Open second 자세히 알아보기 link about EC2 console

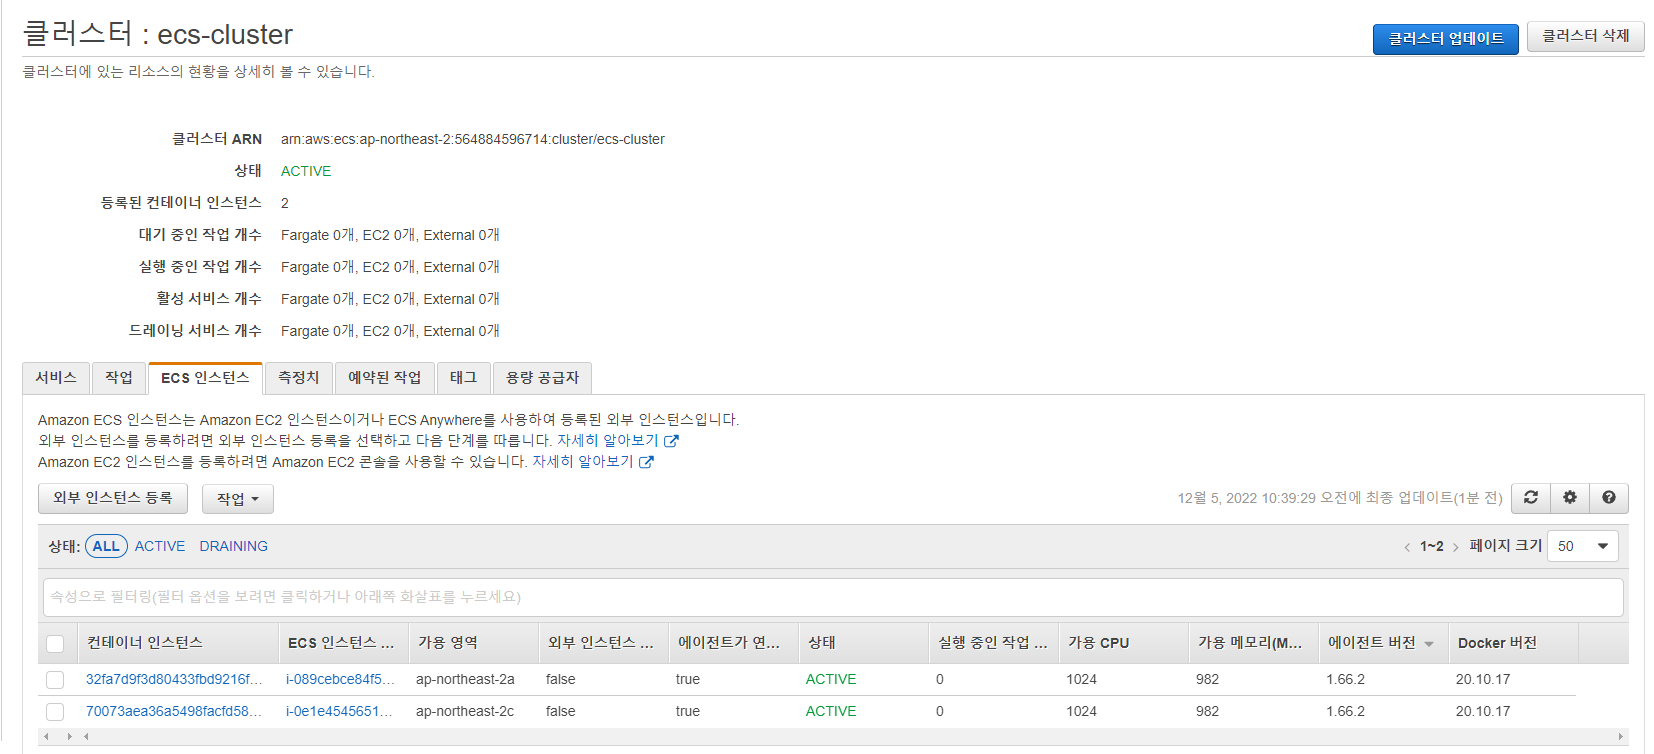tap(583, 462)
